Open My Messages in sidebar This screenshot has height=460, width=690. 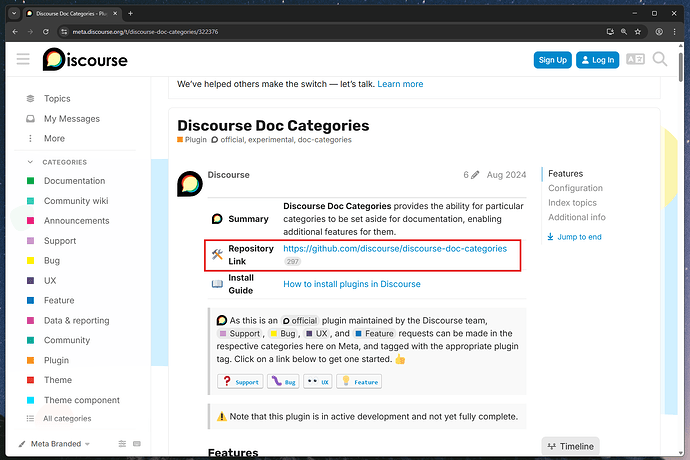coord(72,119)
